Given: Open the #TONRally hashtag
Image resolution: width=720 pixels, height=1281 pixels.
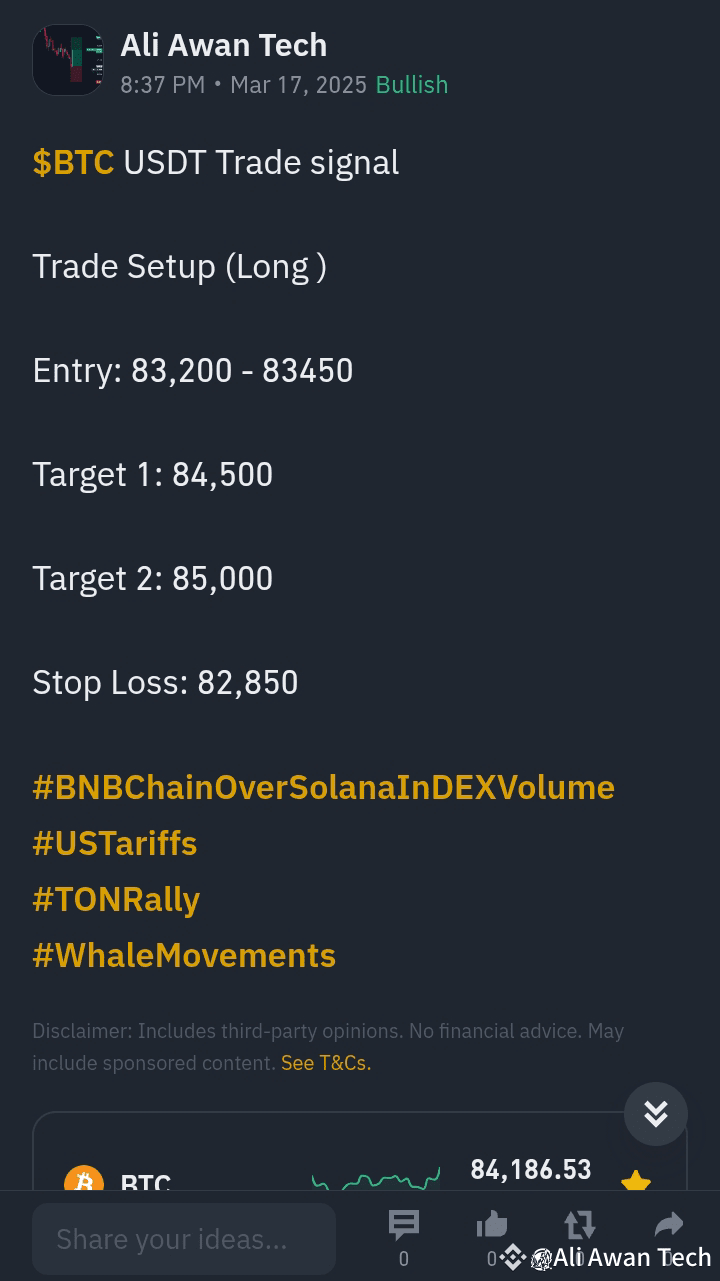Looking at the screenshot, I should pyautogui.click(x=116, y=899).
